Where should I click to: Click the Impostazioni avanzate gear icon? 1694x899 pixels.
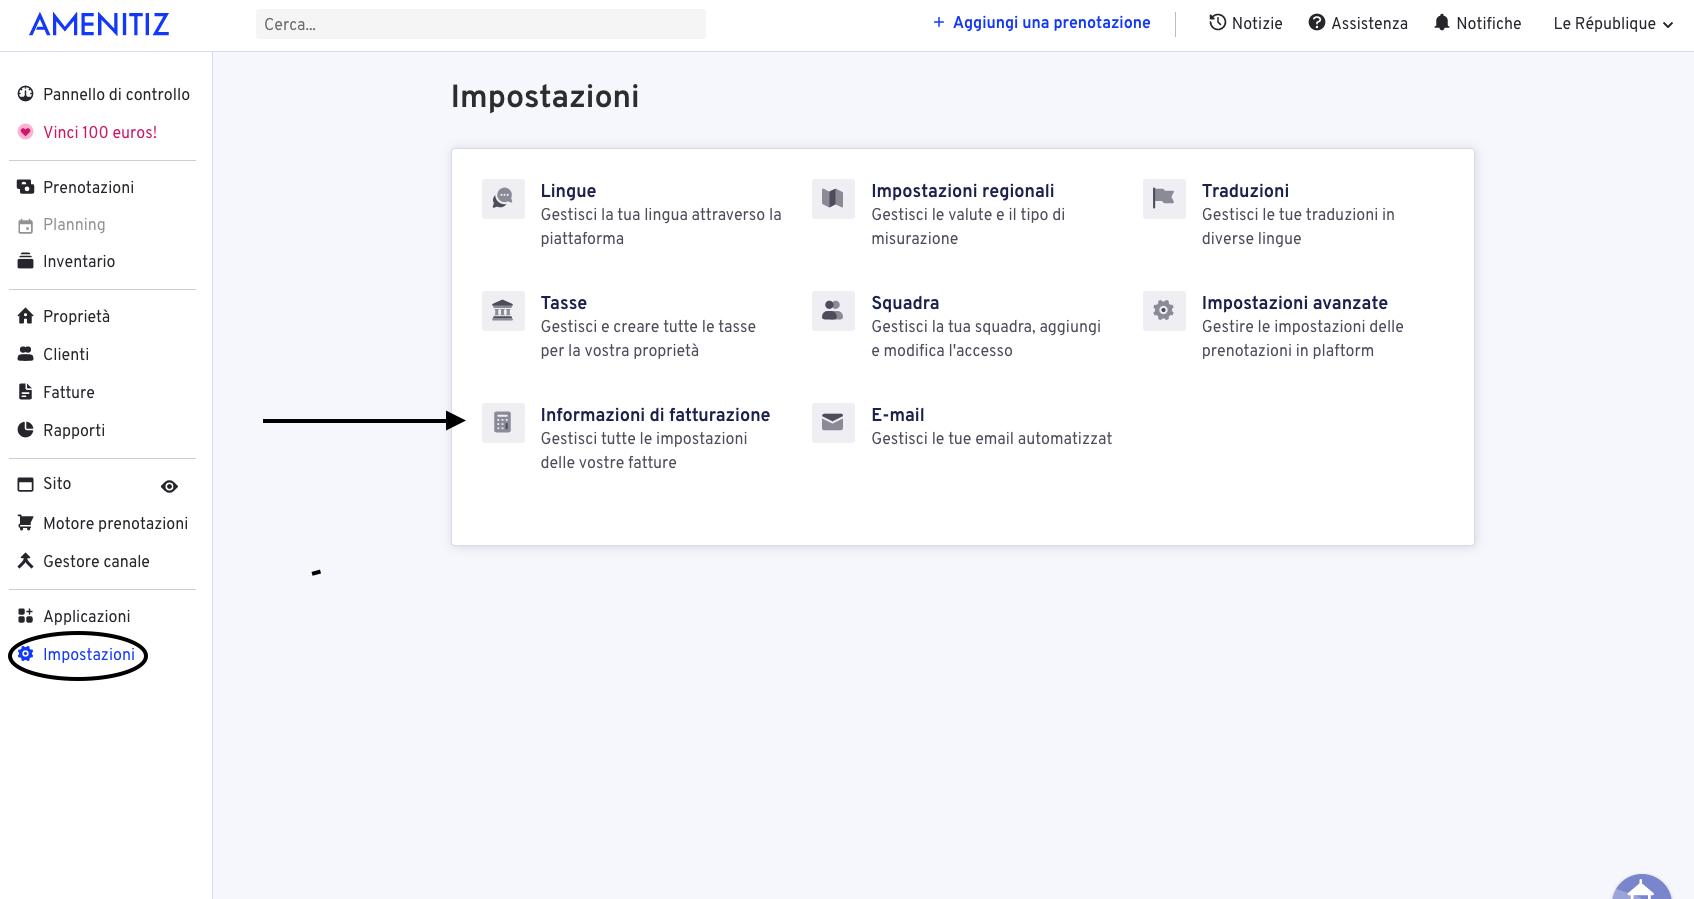tap(1164, 311)
